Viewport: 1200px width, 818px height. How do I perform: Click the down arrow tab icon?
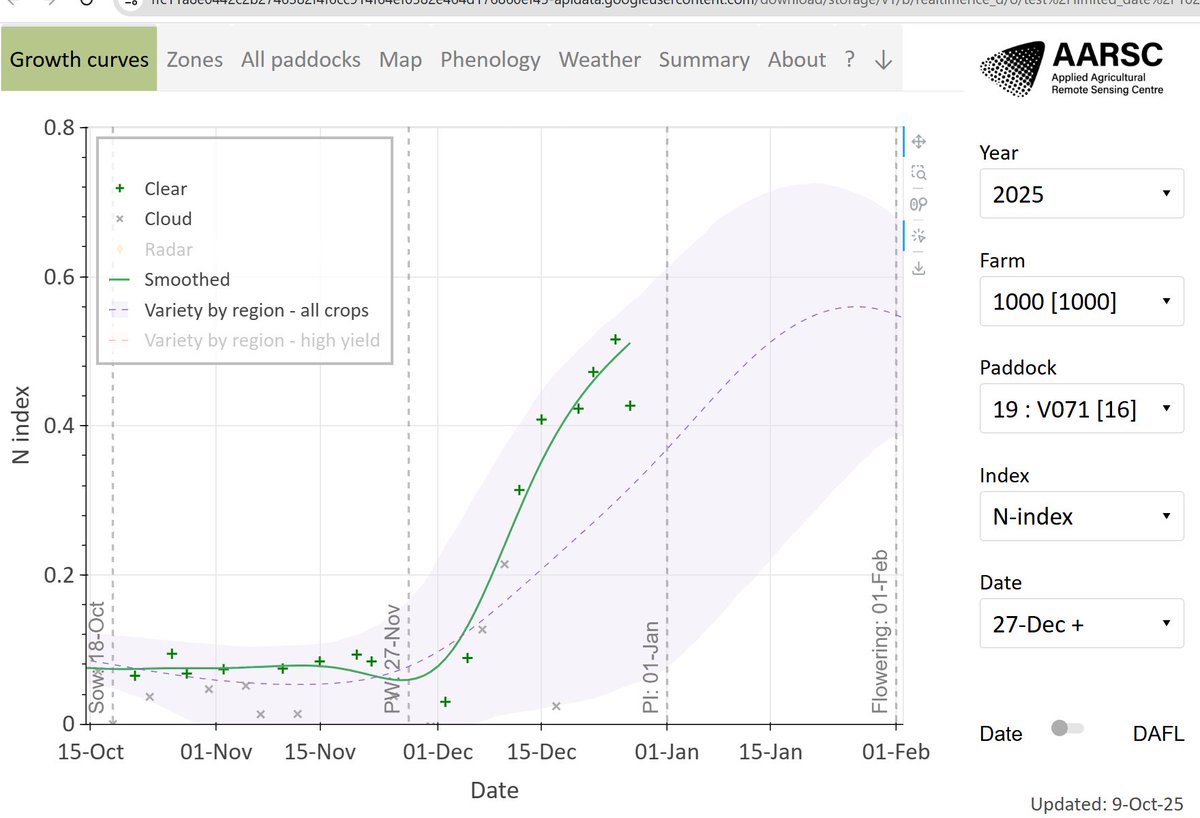pyautogui.click(x=882, y=60)
